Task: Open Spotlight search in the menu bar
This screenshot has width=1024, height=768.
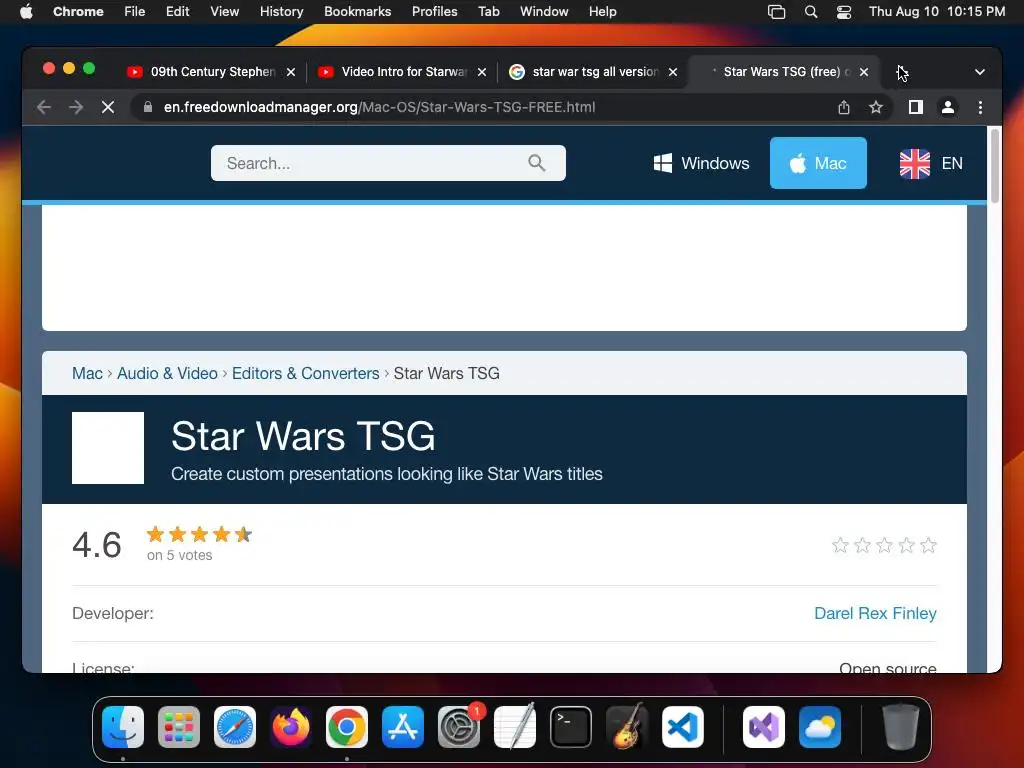Action: click(810, 12)
